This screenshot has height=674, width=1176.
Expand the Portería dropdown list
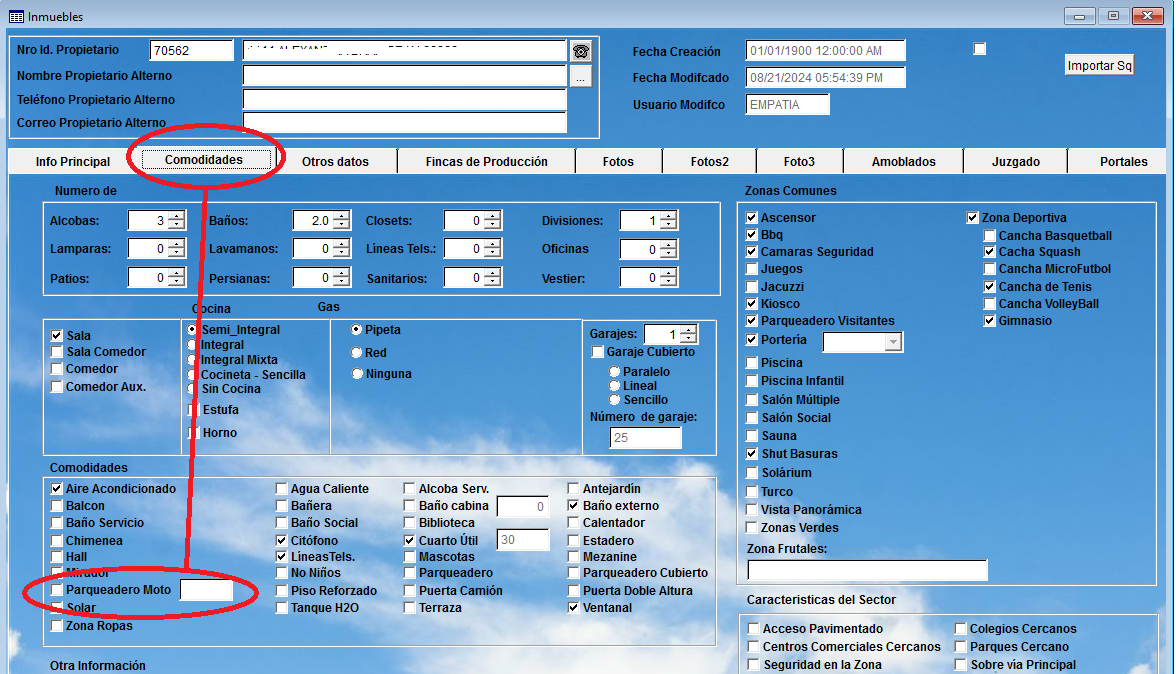[x=892, y=342]
